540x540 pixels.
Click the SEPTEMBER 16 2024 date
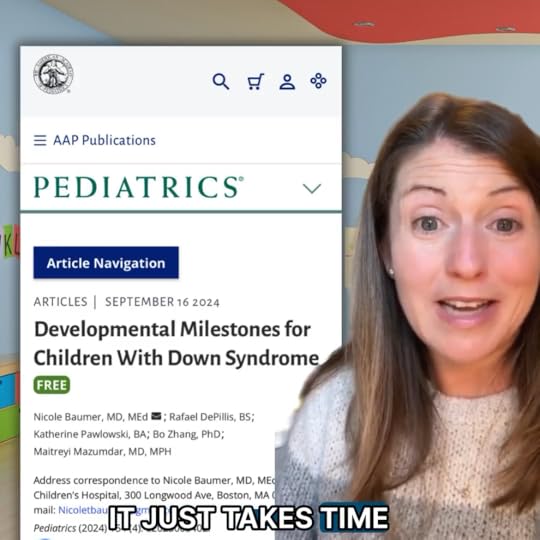[x=162, y=302]
